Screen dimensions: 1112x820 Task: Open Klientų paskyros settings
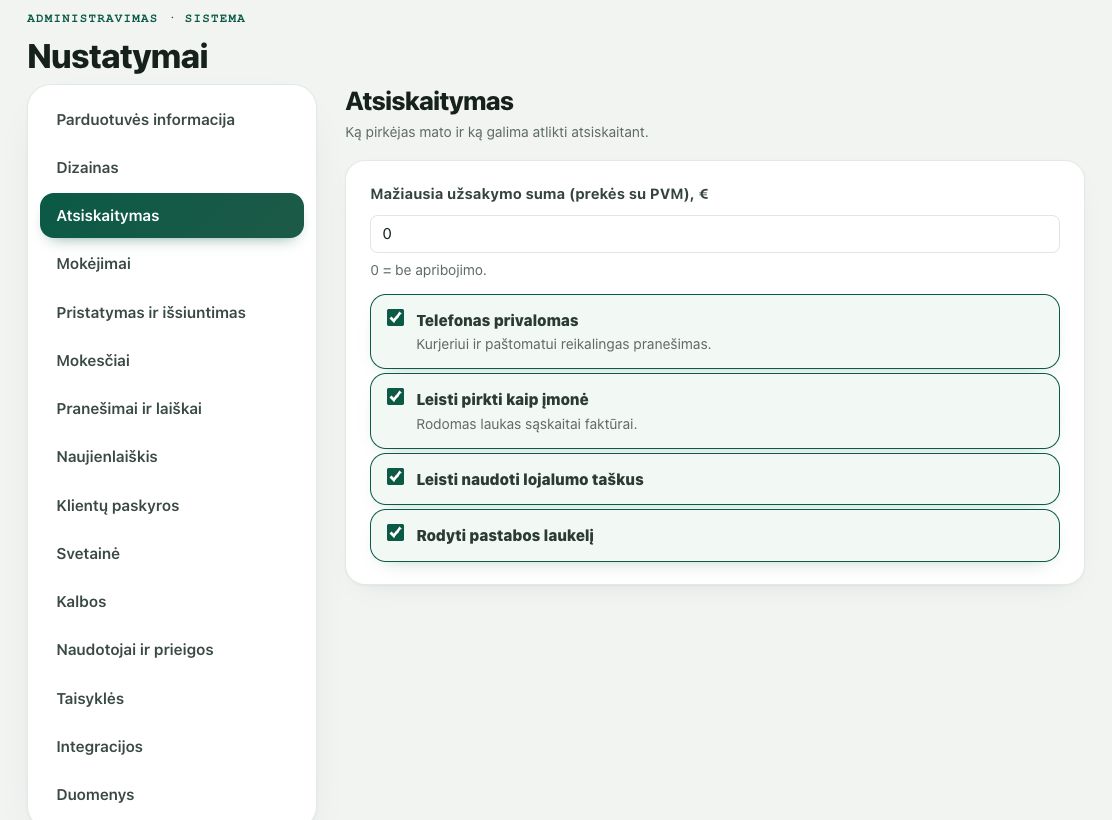point(172,505)
